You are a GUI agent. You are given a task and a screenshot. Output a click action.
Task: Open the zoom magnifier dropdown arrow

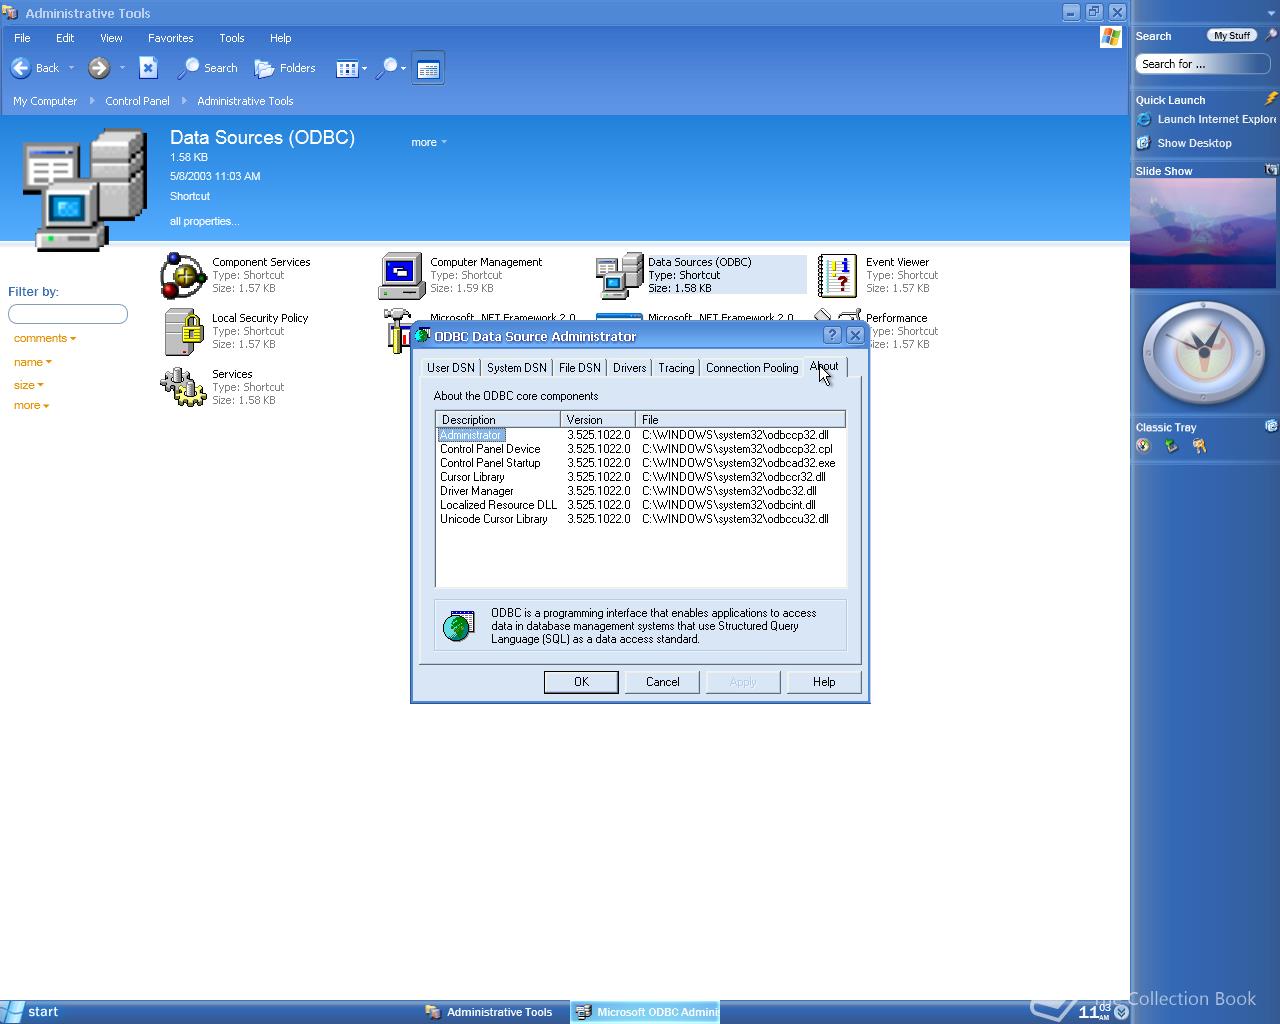403,69
